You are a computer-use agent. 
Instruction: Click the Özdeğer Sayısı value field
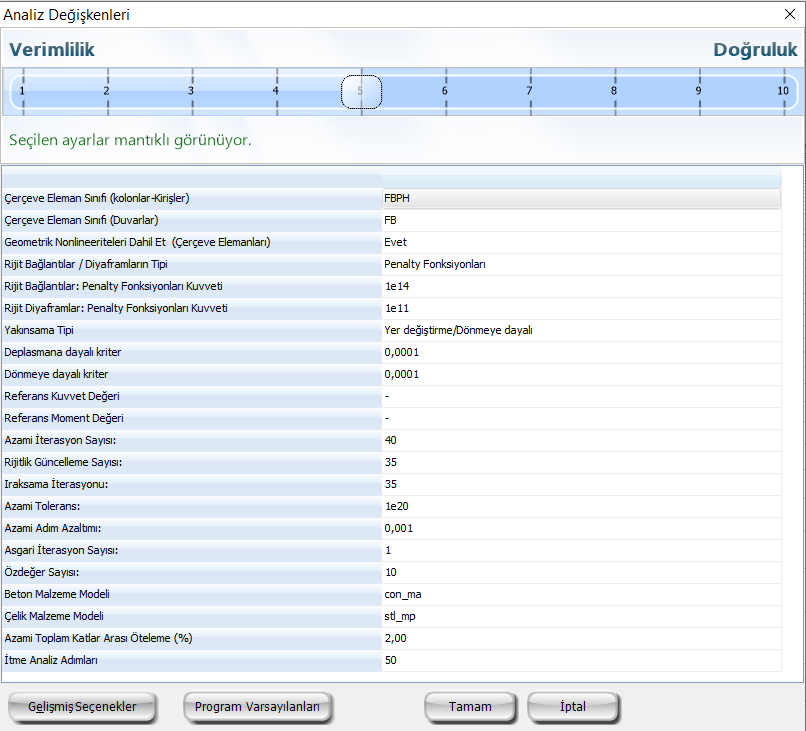pos(580,572)
